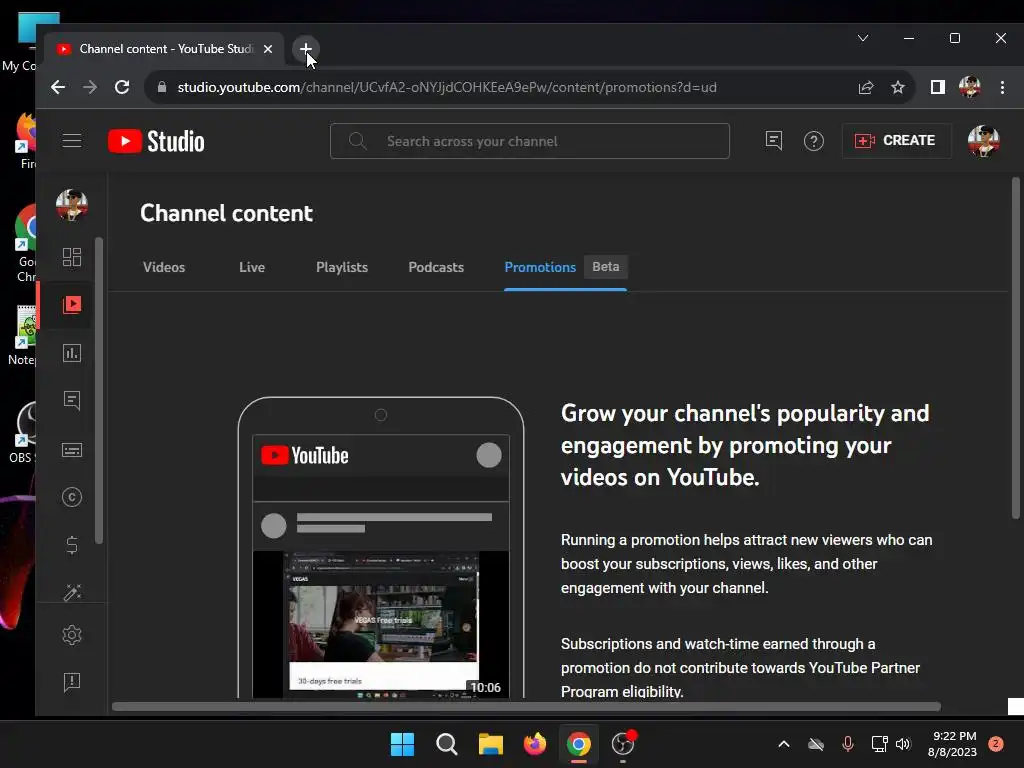Click the YouTube Studio logo
This screenshot has height=768, width=1024.
point(156,141)
